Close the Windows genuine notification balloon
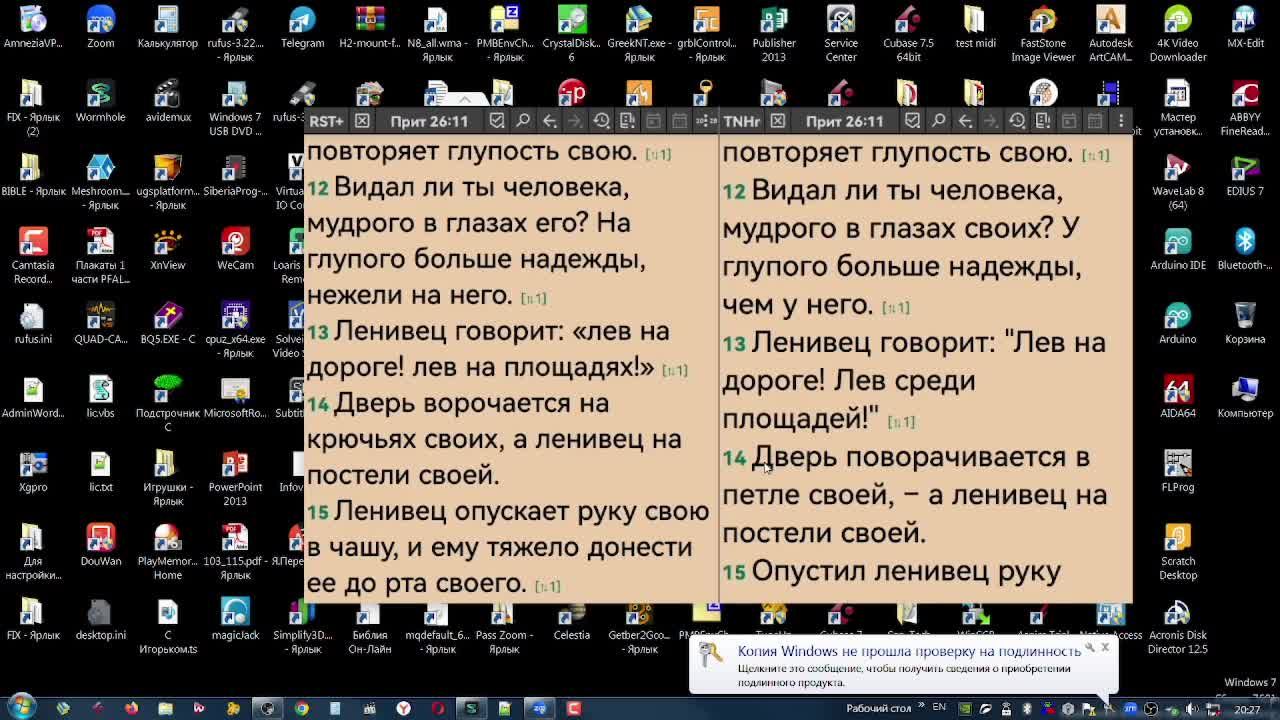This screenshot has height=720, width=1280. pos(1105,648)
